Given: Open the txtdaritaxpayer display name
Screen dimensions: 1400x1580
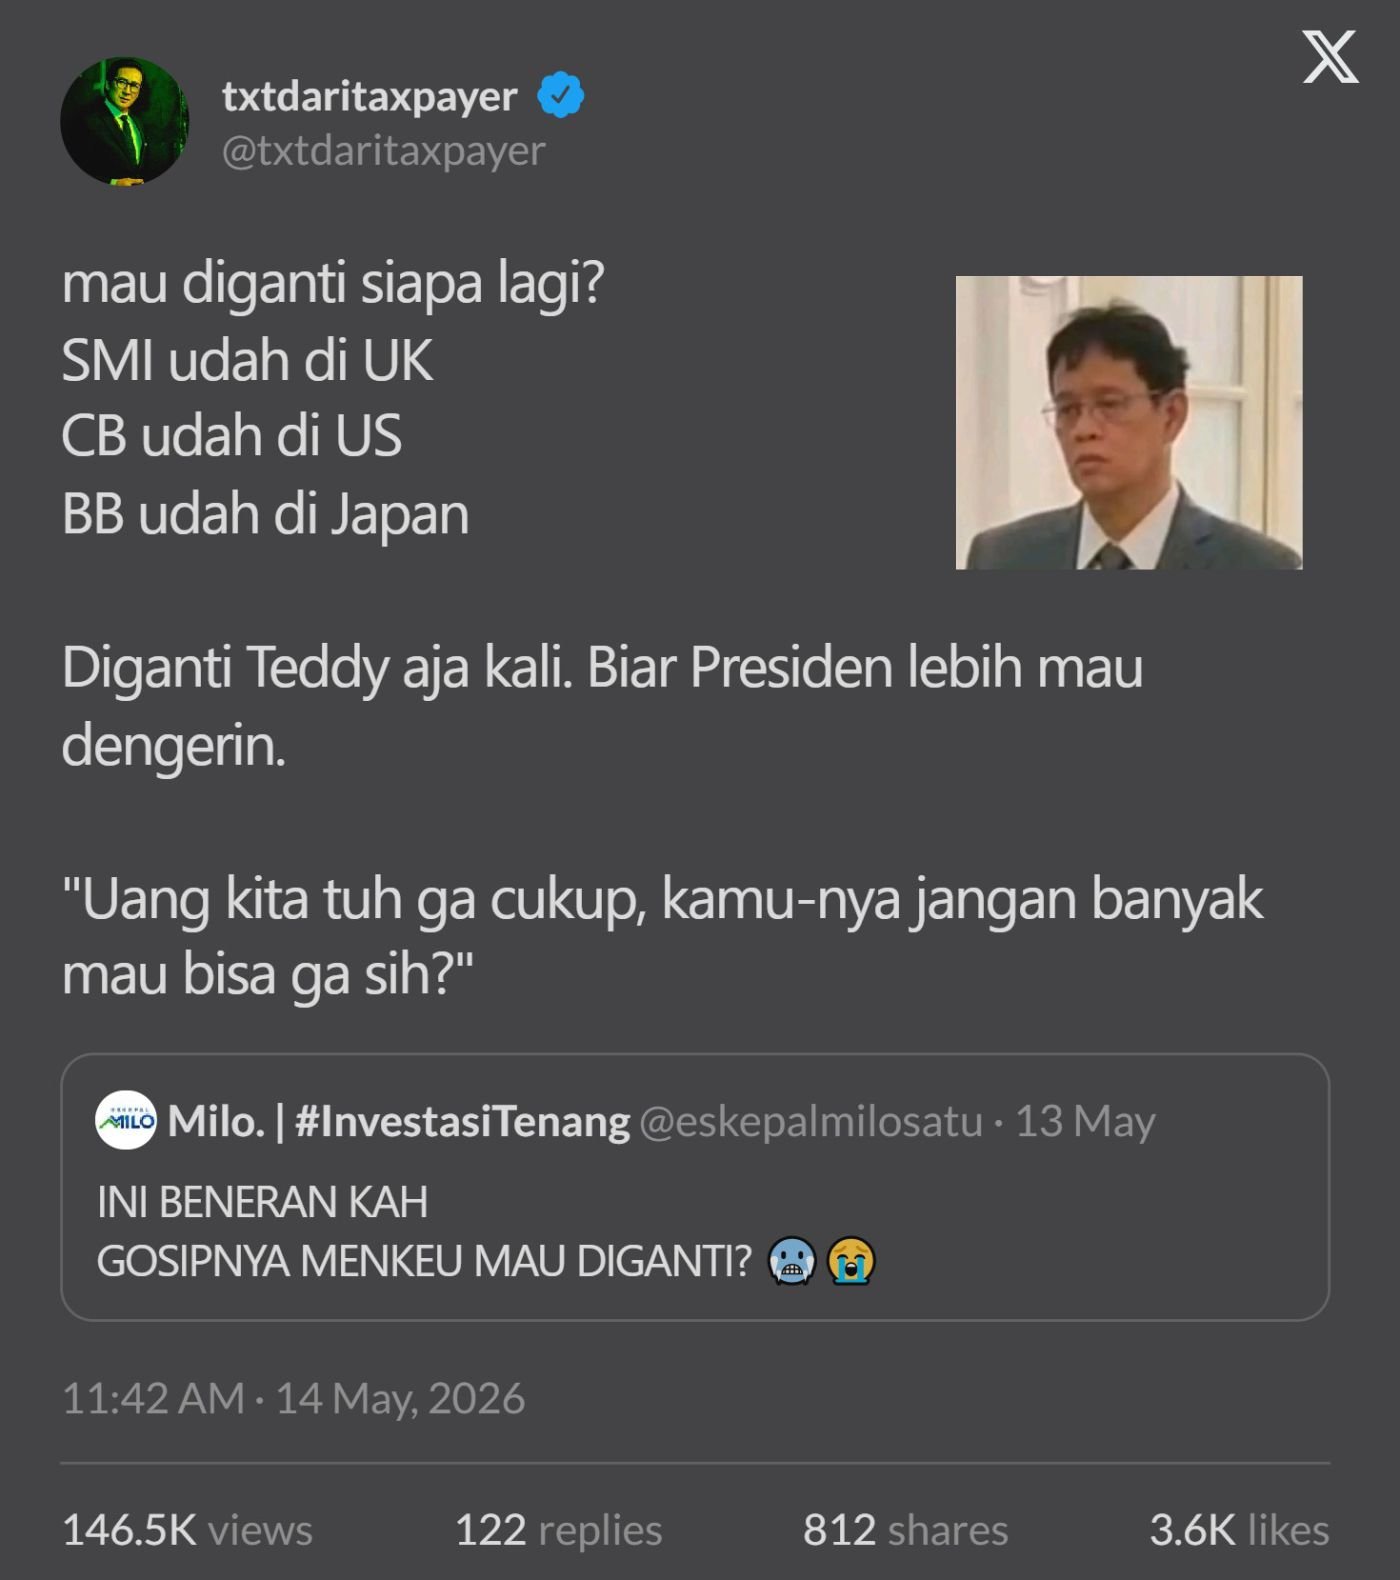Looking at the screenshot, I should 370,96.
